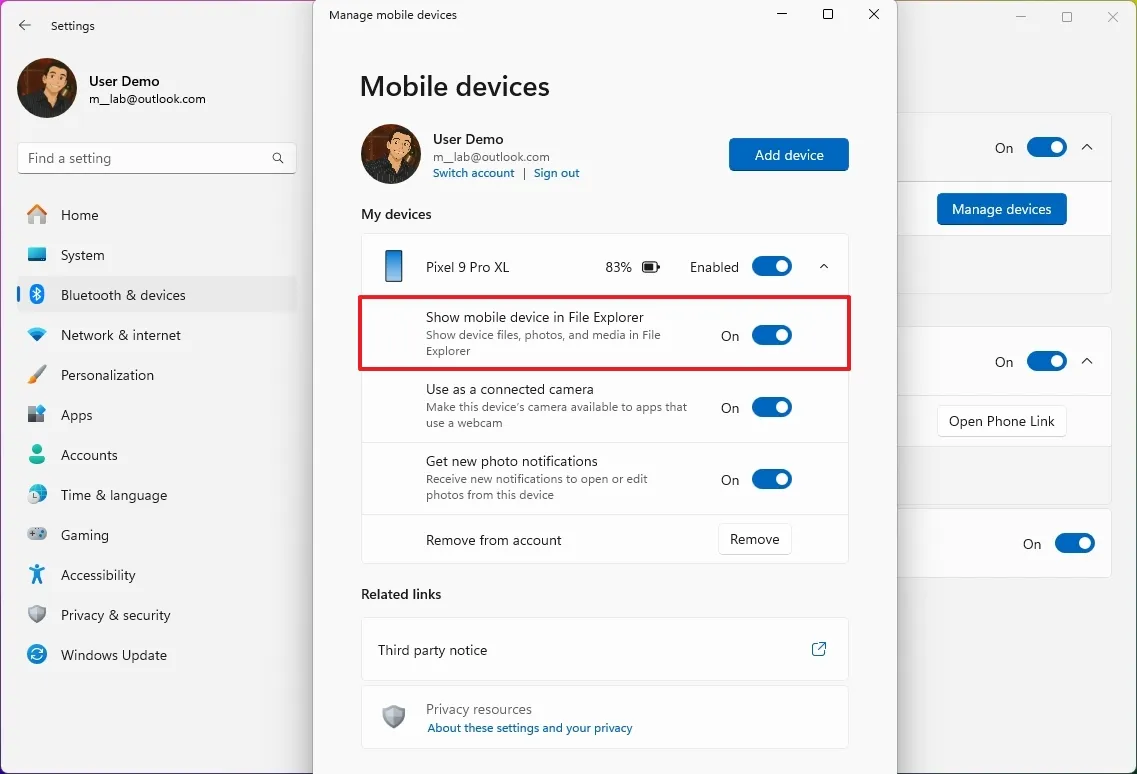
Task: Open Personalization from the sidebar
Action: (36, 375)
